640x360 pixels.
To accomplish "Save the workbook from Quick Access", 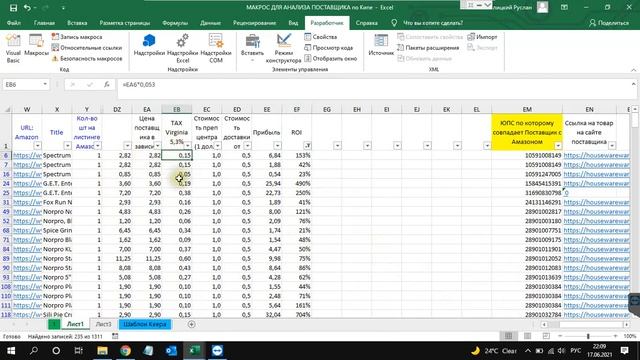I will [13, 8].
